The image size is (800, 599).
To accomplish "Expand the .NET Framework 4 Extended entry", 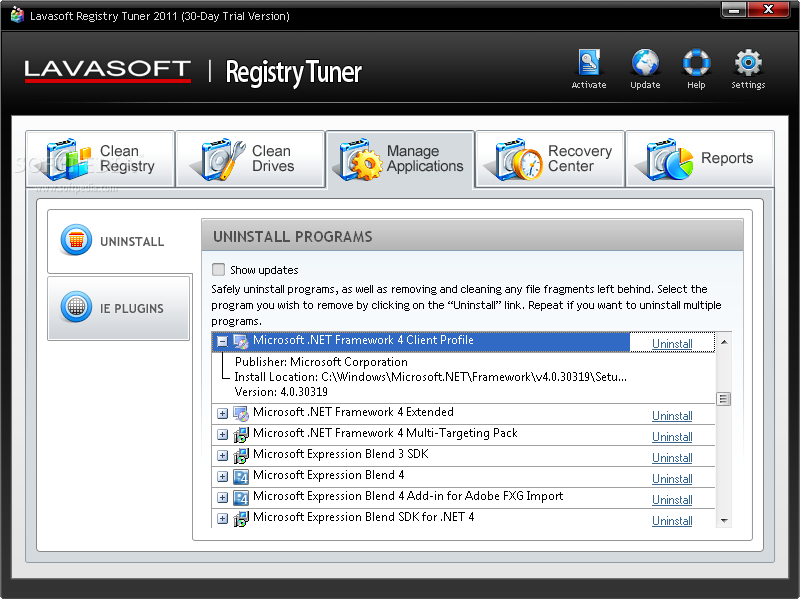I will pos(222,413).
